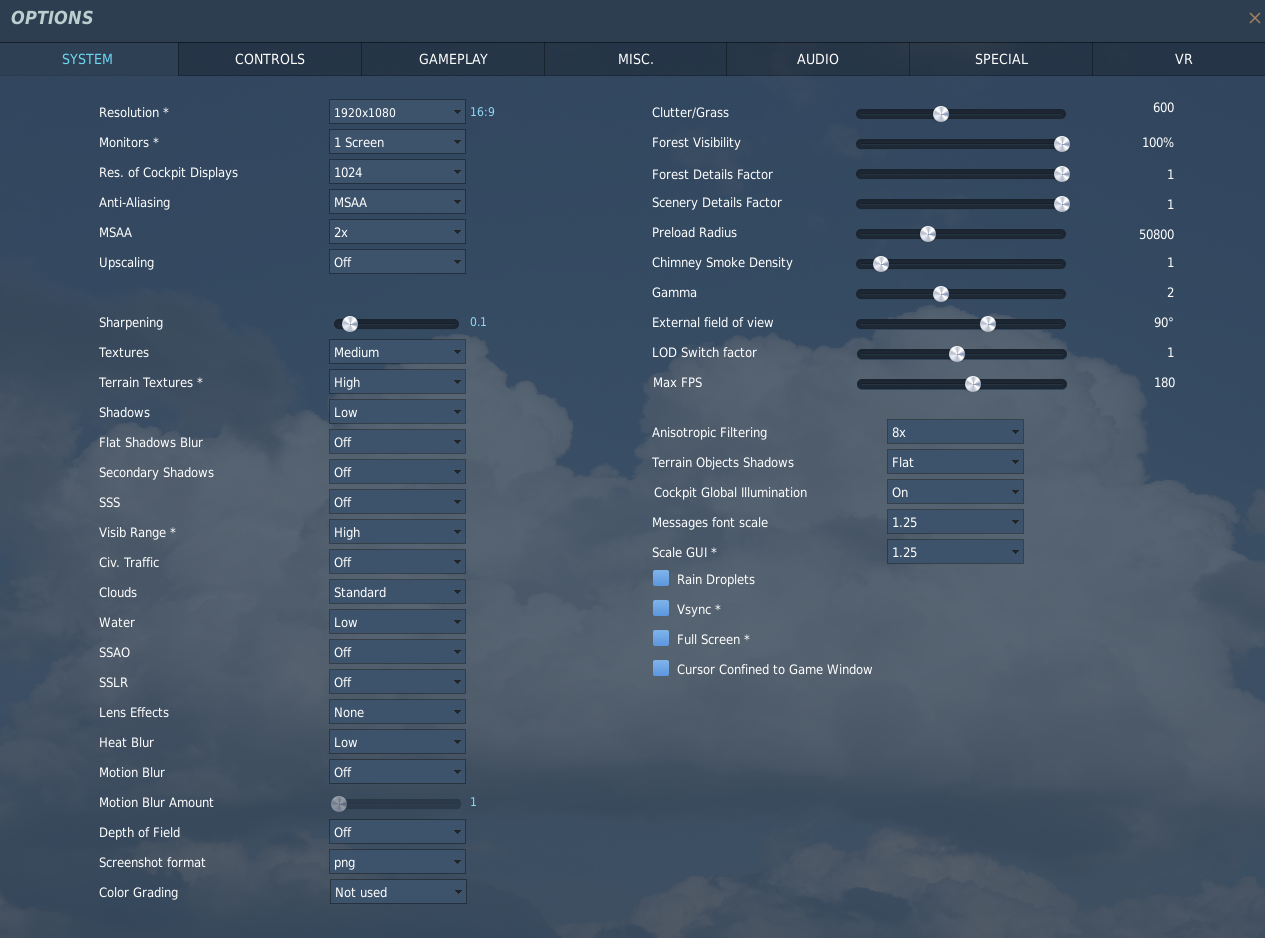Expand the Visib Range dropdown
Image resolution: width=1265 pixels, height=938 pixels.
(x=397, y=532)
